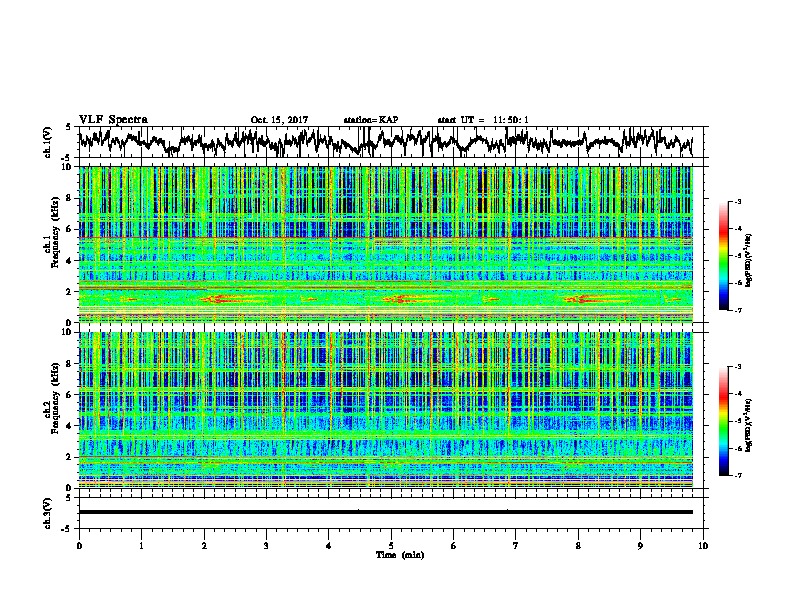Click the ch.3 flat black trace
Image resolution: width=792 pixels, height=612 pixels.
point(386,512)
